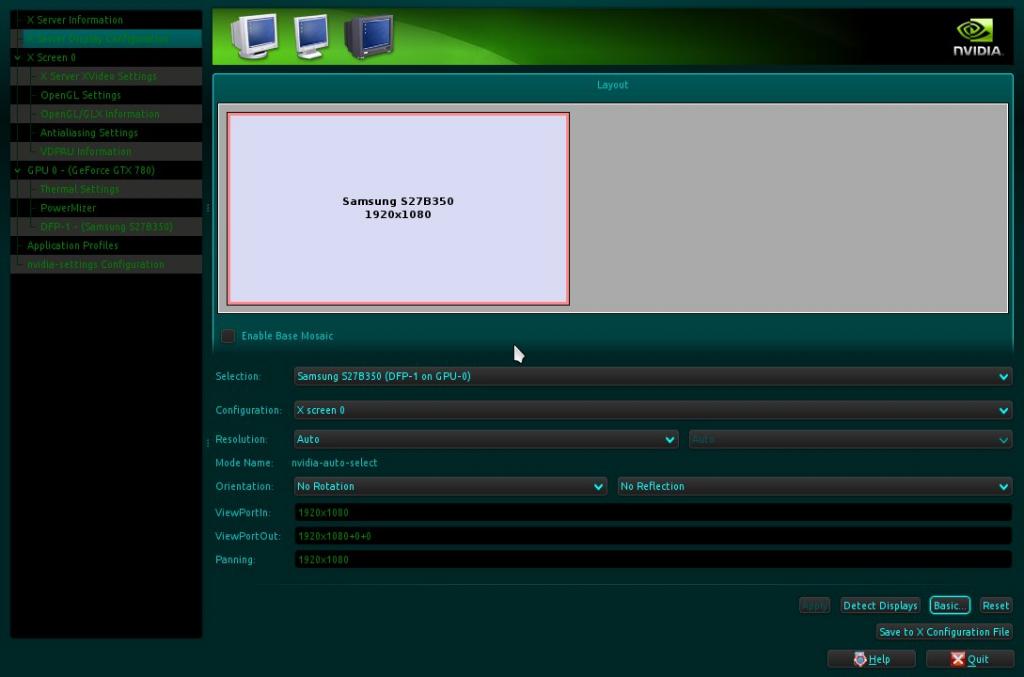1024x677 pixels.
Task: Click the NVIDIA logo in the banner
Action: click(975, 38)
